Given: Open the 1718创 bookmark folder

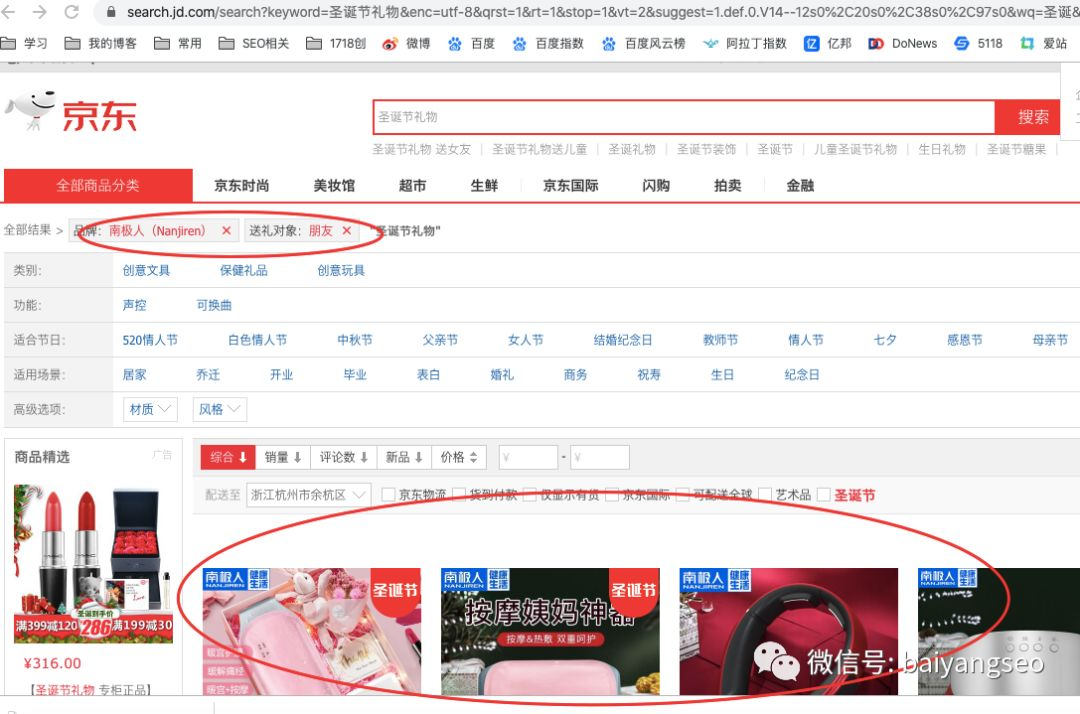Looking at the screenshot, I should [335, 43].
